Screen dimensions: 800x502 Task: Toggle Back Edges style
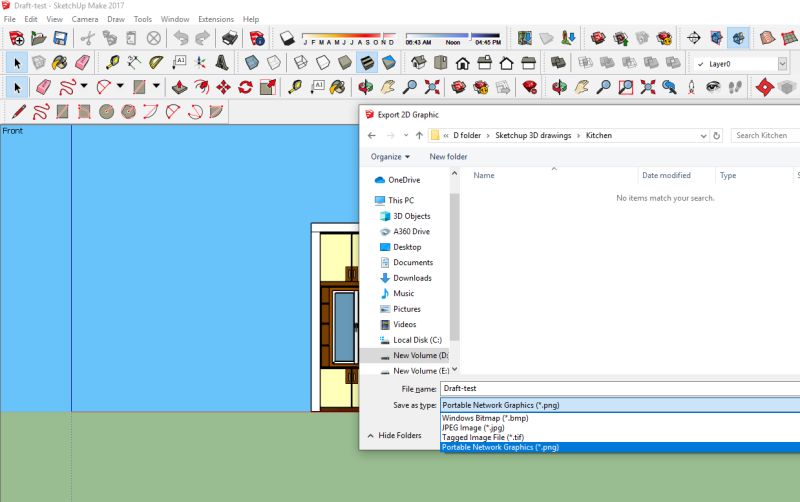pos(273,63)
